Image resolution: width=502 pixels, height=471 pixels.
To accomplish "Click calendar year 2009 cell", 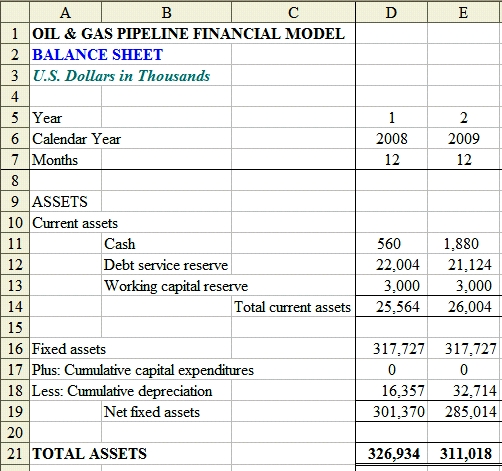I will [x=463, y=139].
